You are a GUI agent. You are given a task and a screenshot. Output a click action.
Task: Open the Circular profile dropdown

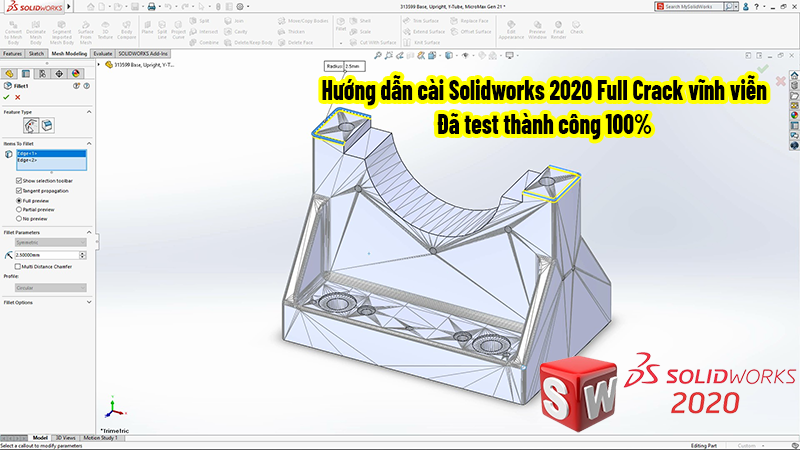click(x=51, y=288)
